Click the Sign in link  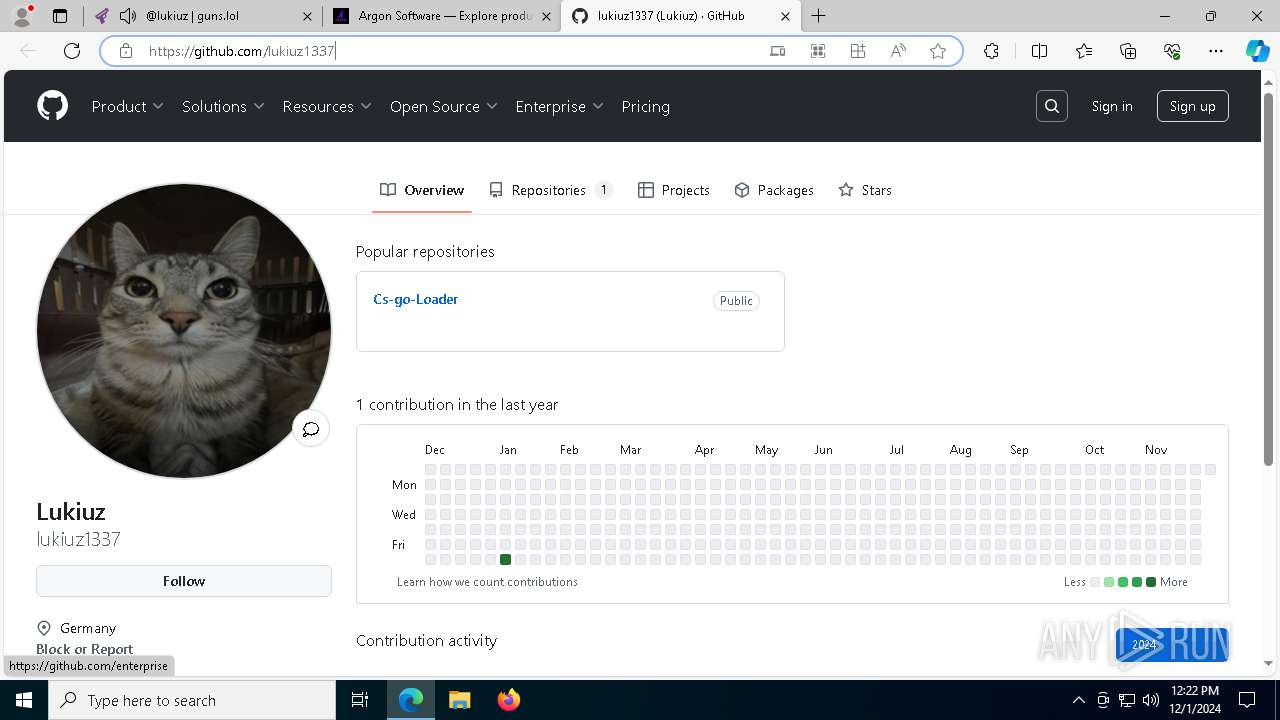coord(1112,106)
